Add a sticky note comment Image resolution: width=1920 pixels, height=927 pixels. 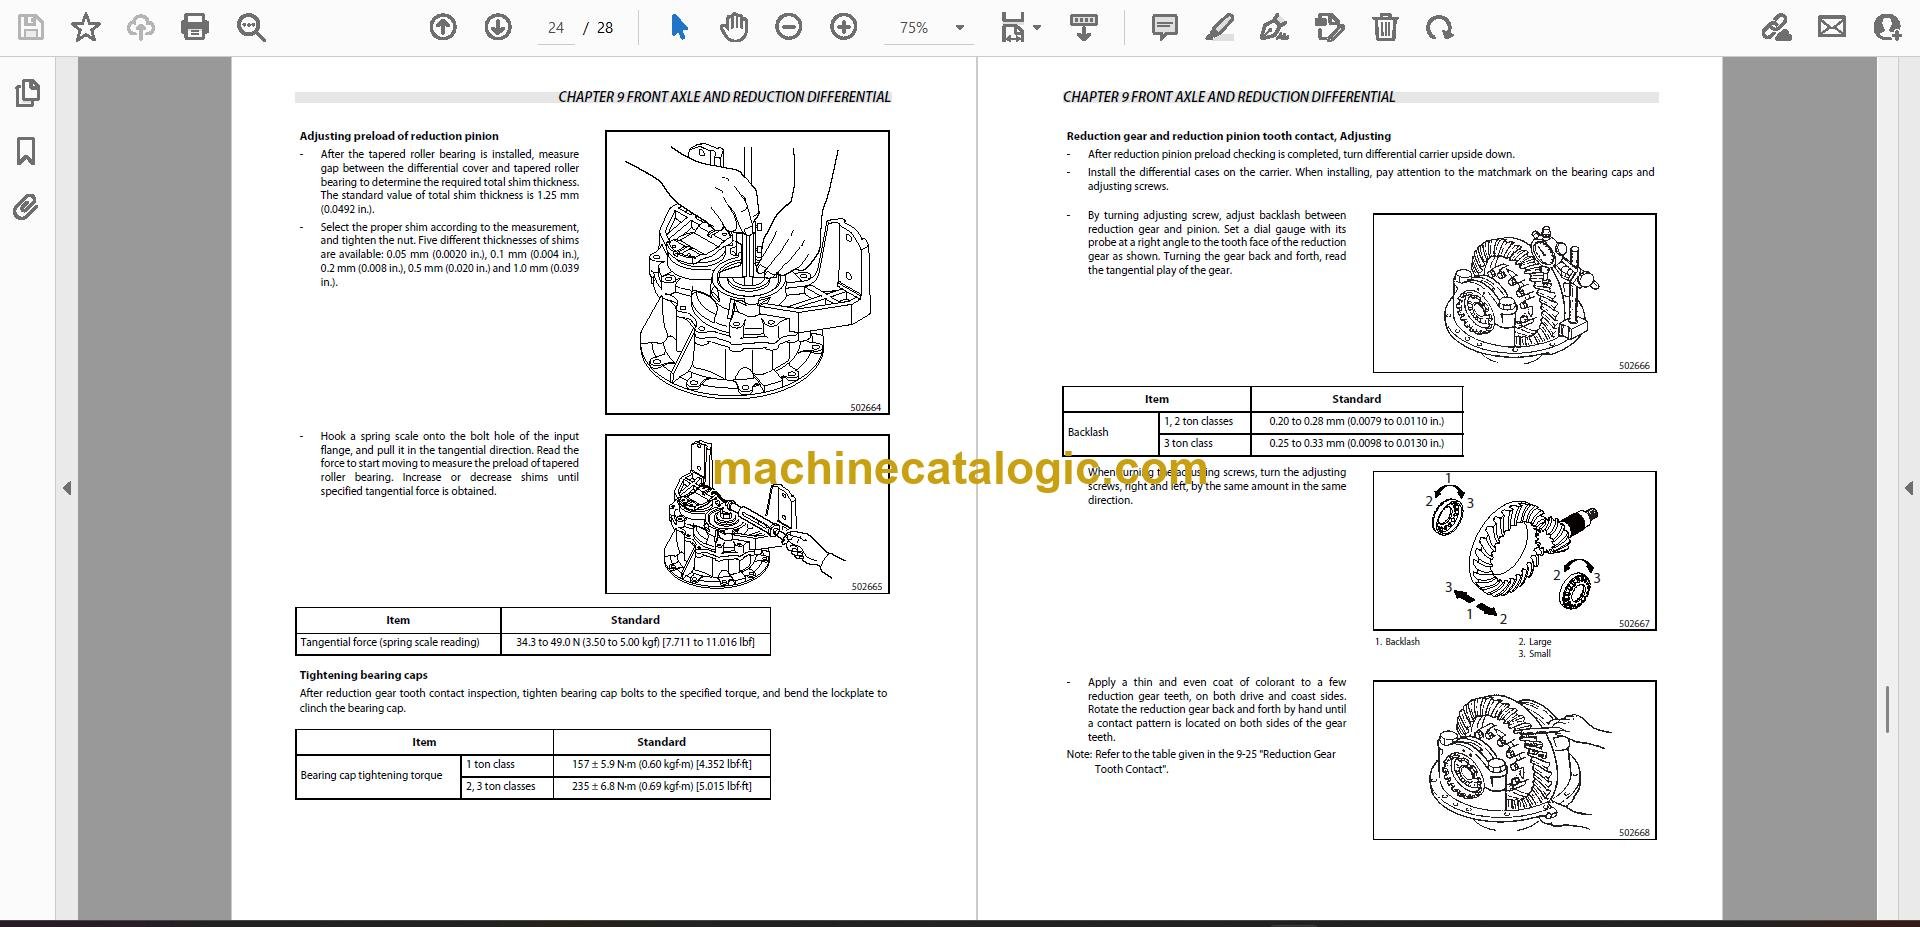coord(1165,27)
